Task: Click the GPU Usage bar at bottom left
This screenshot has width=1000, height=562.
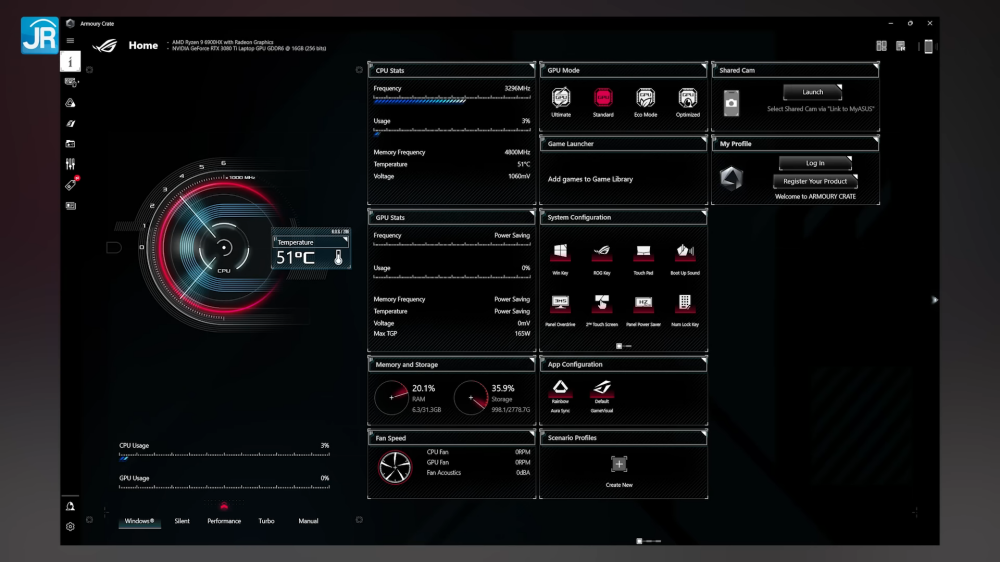Action: click(x=224, y=487)
